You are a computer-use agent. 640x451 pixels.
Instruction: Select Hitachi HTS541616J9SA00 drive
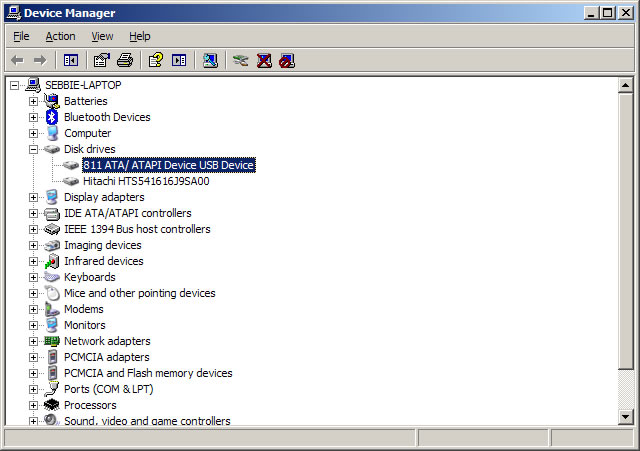[x=146, y=181]
